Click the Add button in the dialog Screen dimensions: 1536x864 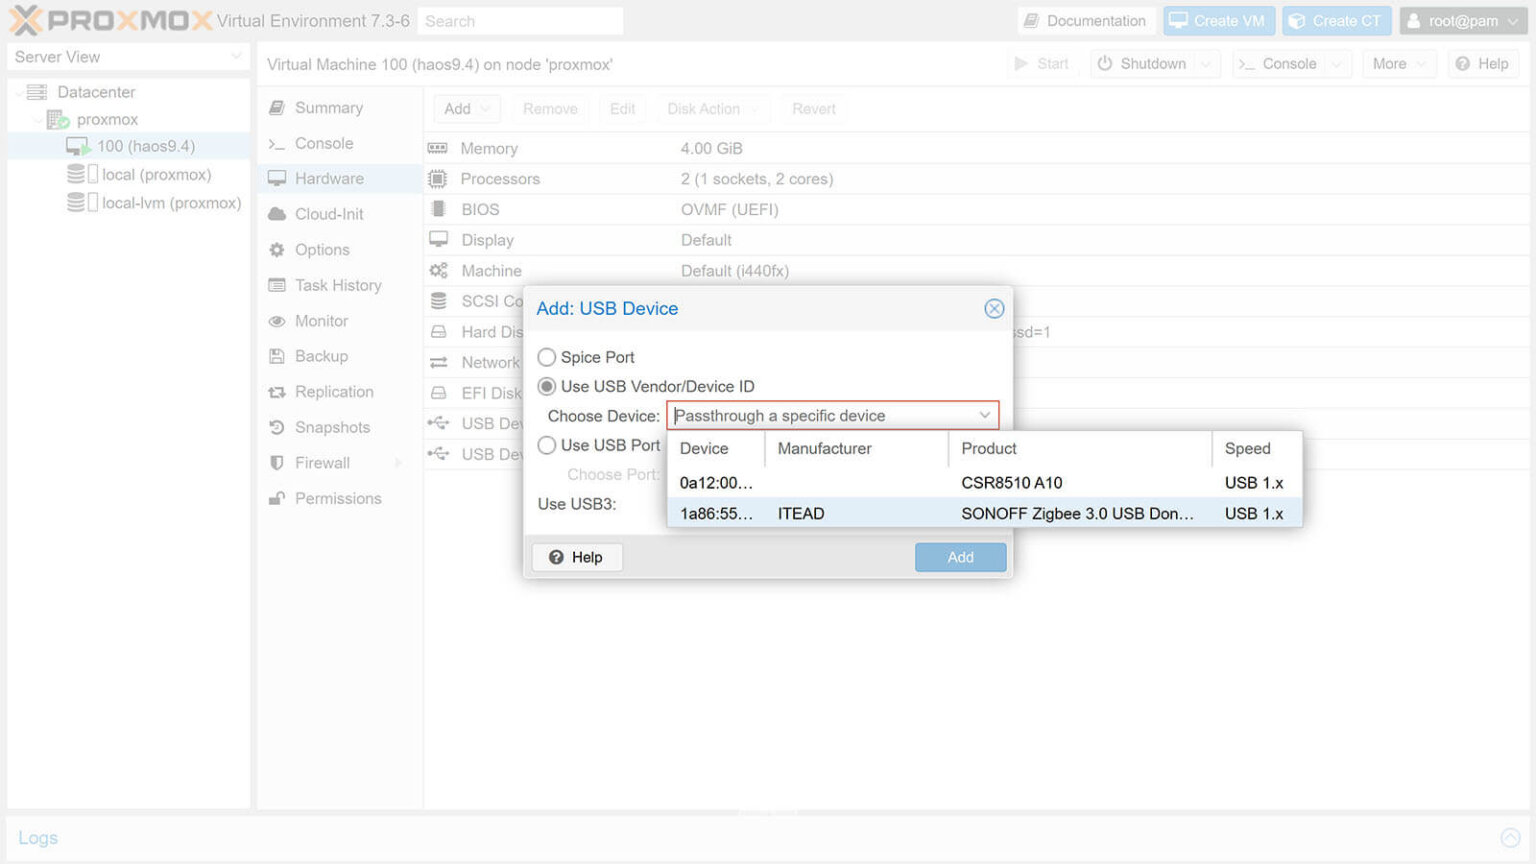point(959,557)
